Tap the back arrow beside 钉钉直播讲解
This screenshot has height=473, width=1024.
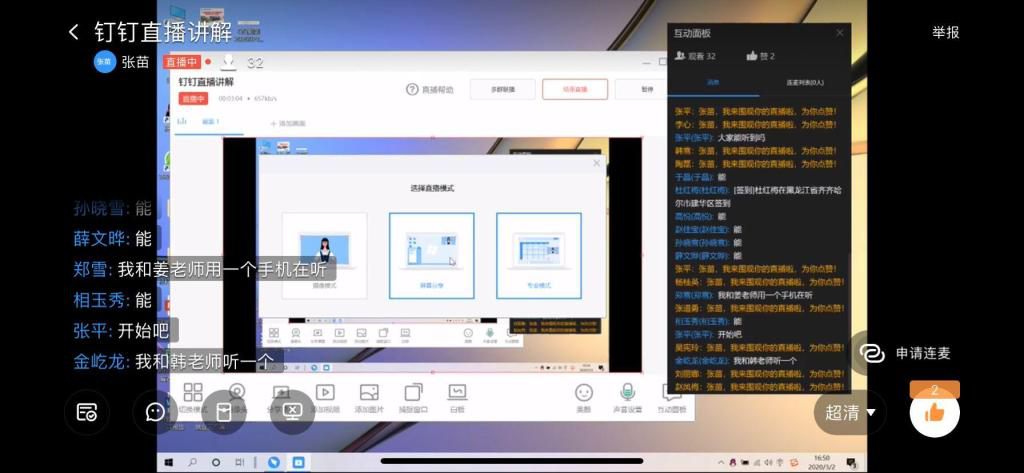(x=73, y=32)
